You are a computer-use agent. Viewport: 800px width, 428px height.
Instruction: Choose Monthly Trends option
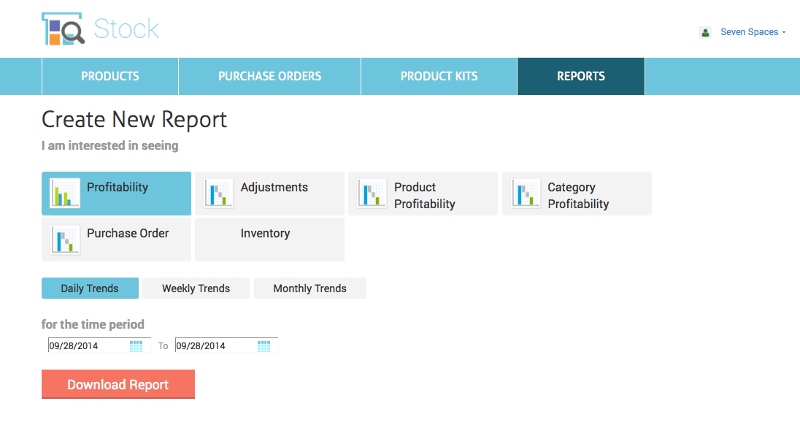[x=310, y=288]
